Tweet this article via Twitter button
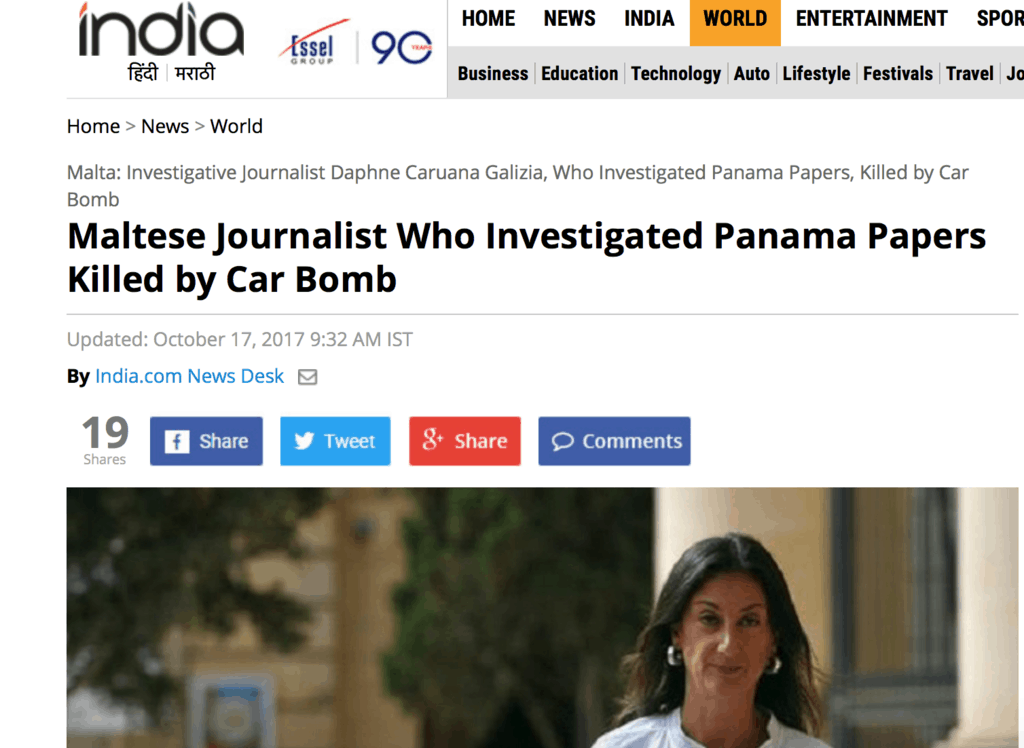 coord(335,441)
